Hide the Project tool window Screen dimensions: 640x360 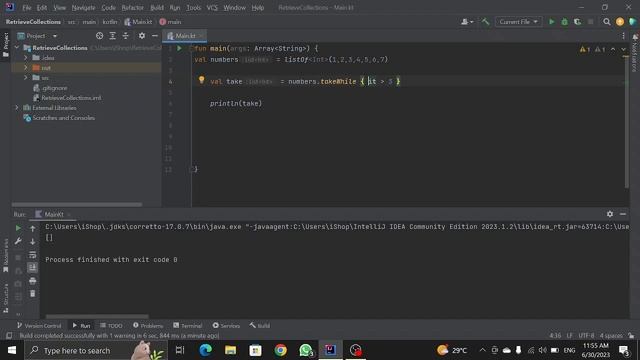155,36
